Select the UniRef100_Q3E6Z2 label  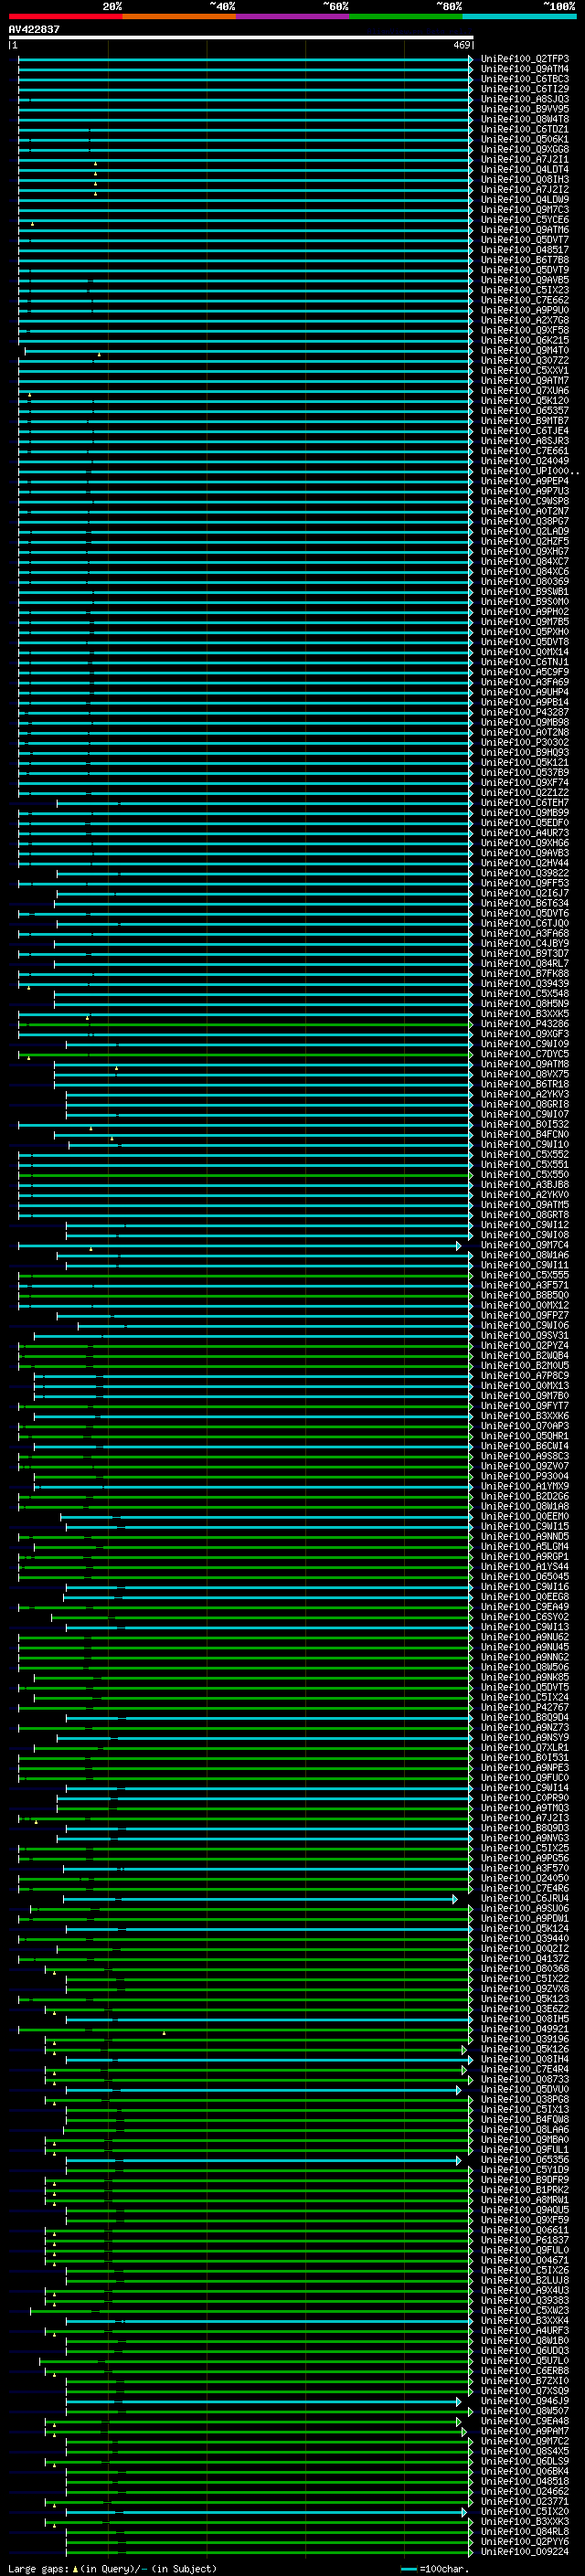525,2008
